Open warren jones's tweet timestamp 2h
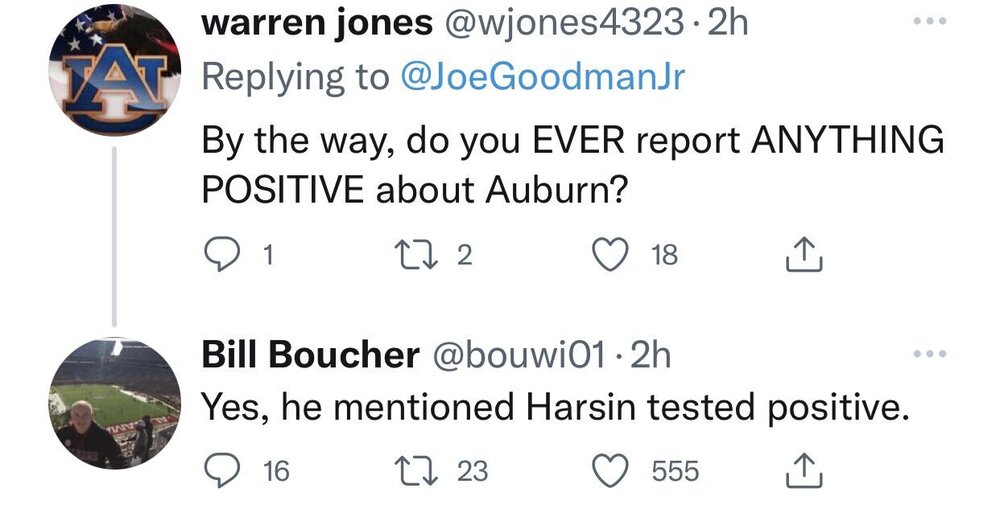Viewport: 1000px width, 517px height. [x=727, y=26]
